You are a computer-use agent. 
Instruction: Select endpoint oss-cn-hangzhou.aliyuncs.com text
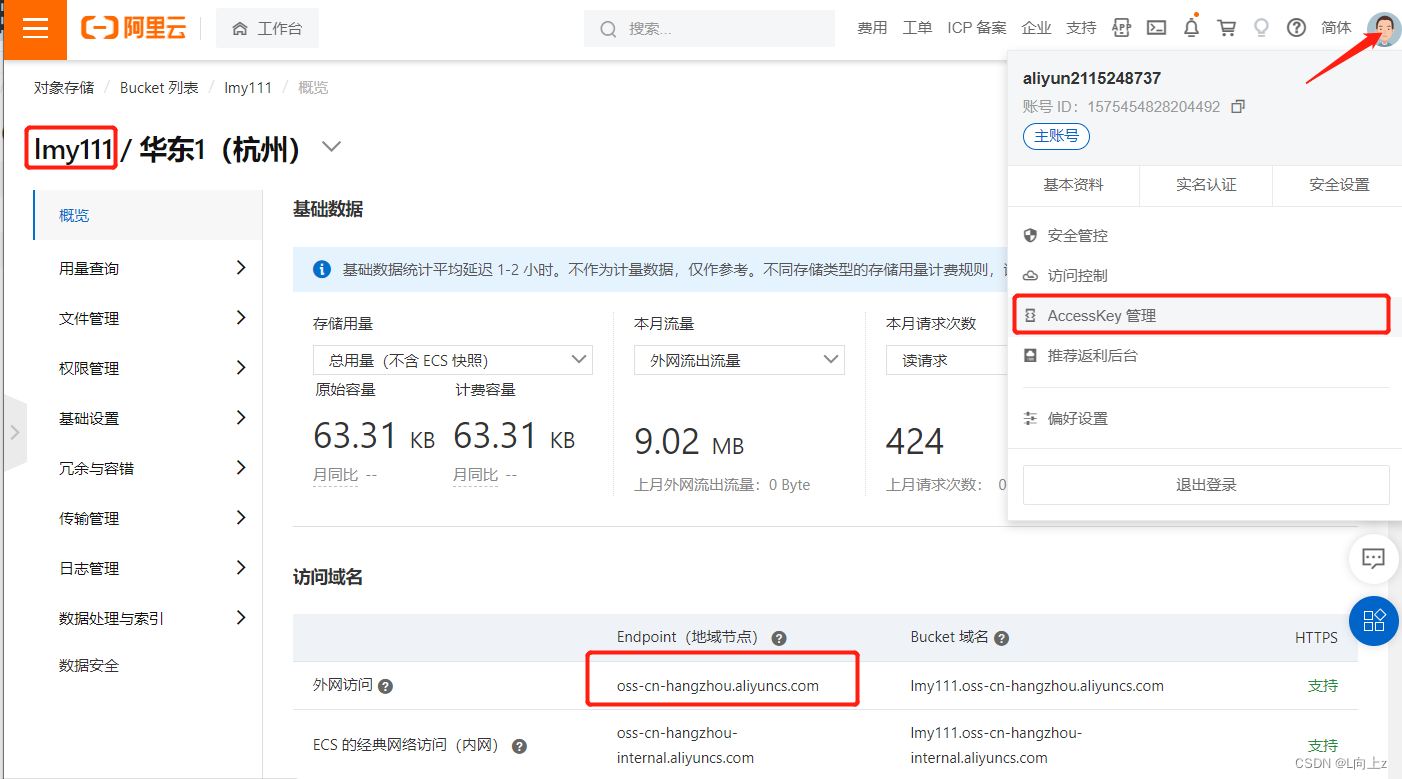718,686
